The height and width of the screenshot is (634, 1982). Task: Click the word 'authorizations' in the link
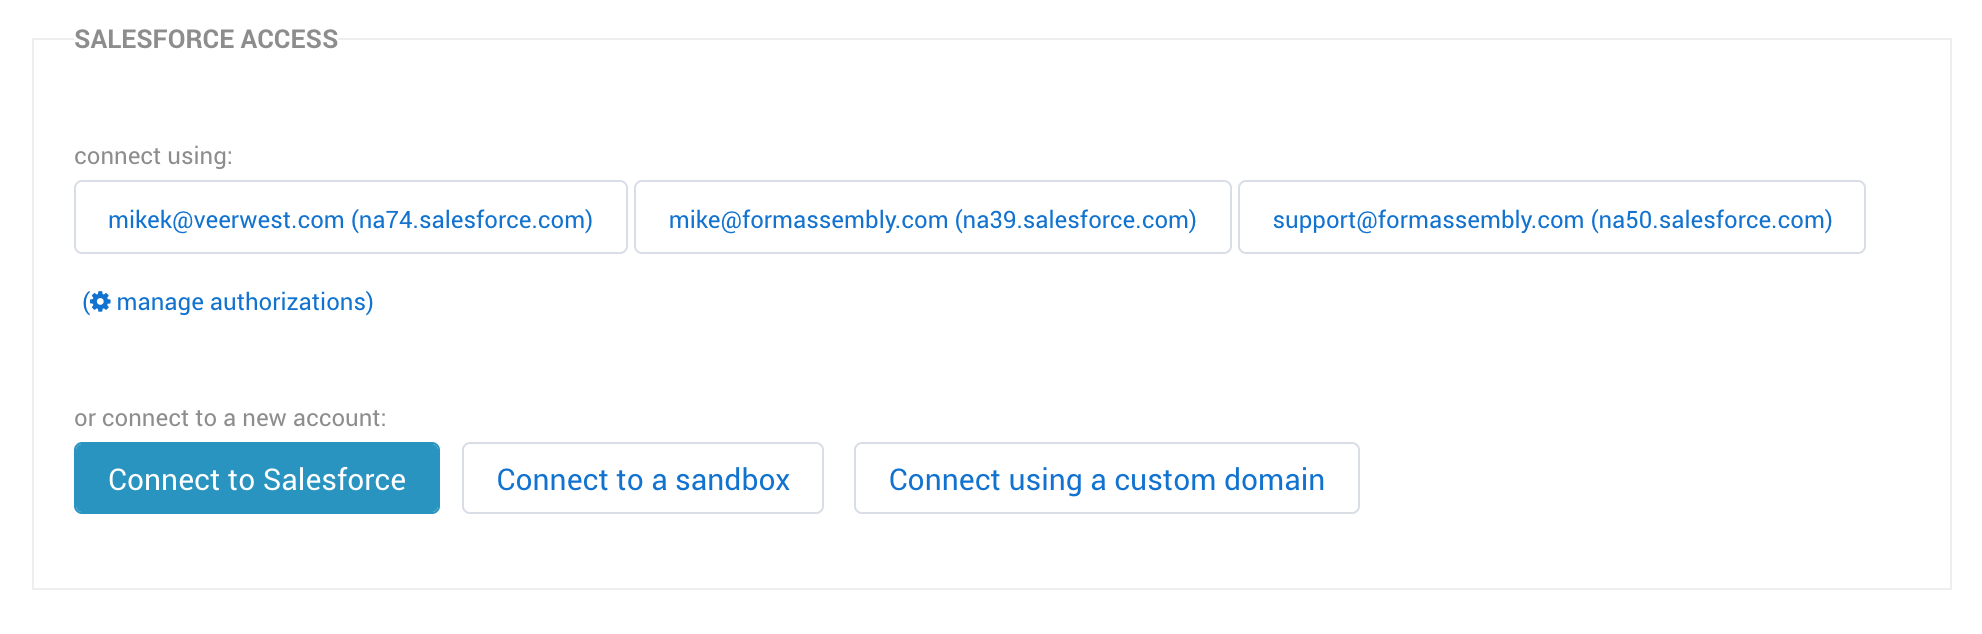pyautogui.click(x=291, y=302)
